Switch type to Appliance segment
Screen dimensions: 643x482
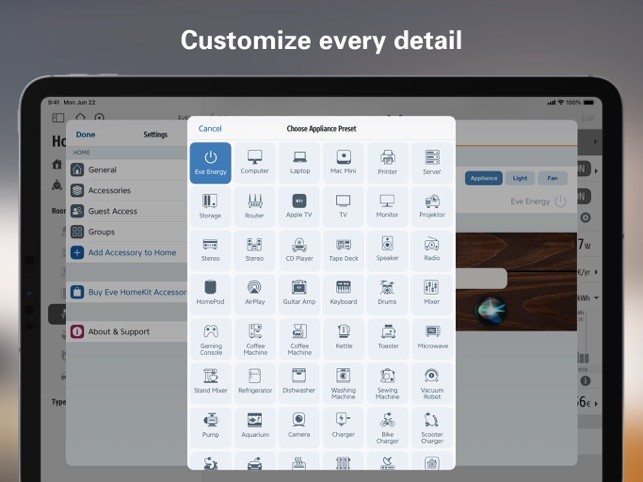tap(483, 178)
